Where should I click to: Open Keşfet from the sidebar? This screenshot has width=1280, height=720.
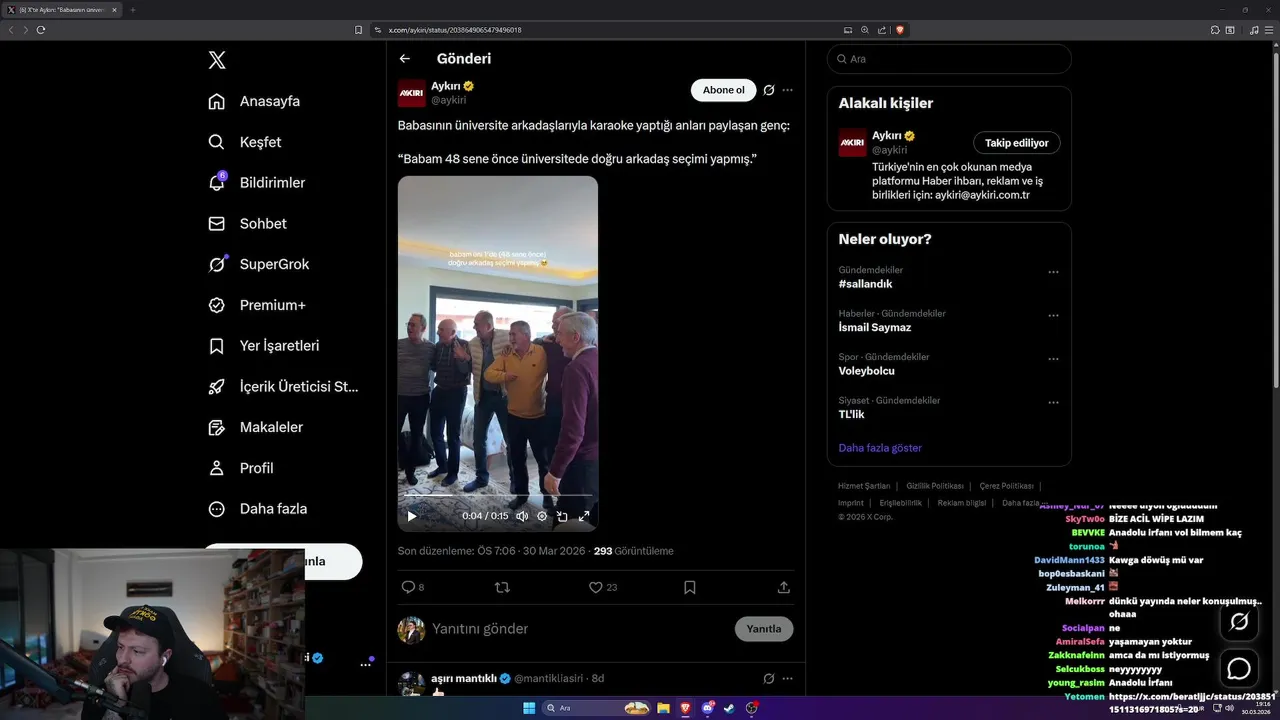coord(245,142)
